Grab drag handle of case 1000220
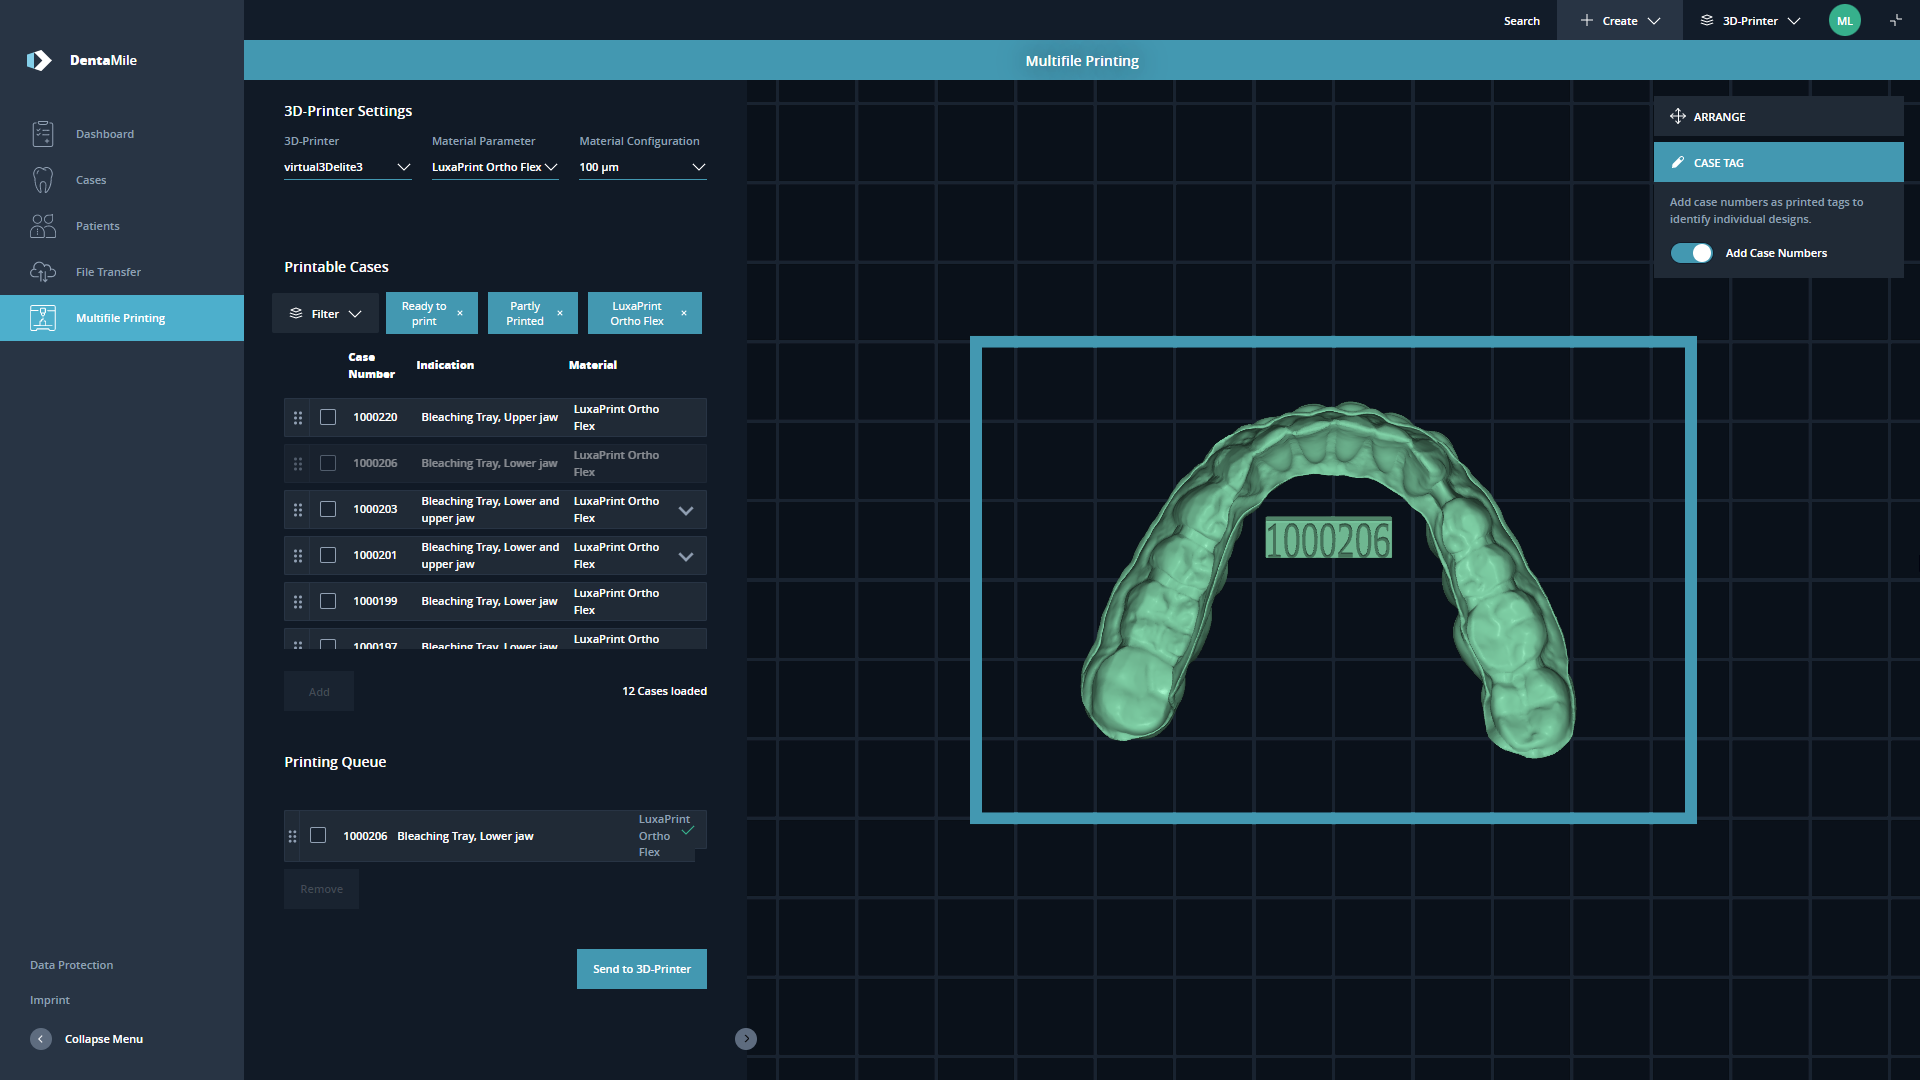 [298, 417]
